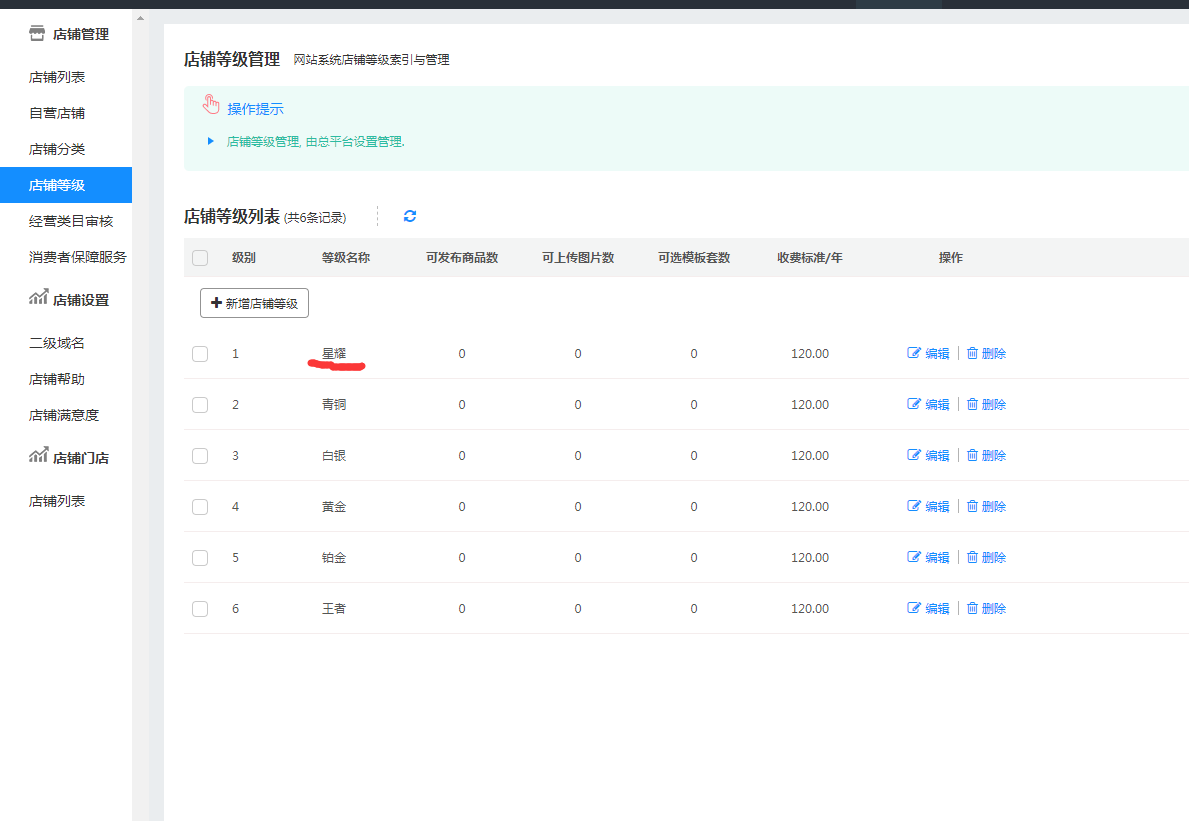Screen dimensions: 1189x821
Task: Click the refresh icon beside 店铺等级列表
Action: [x=410, y=216]
